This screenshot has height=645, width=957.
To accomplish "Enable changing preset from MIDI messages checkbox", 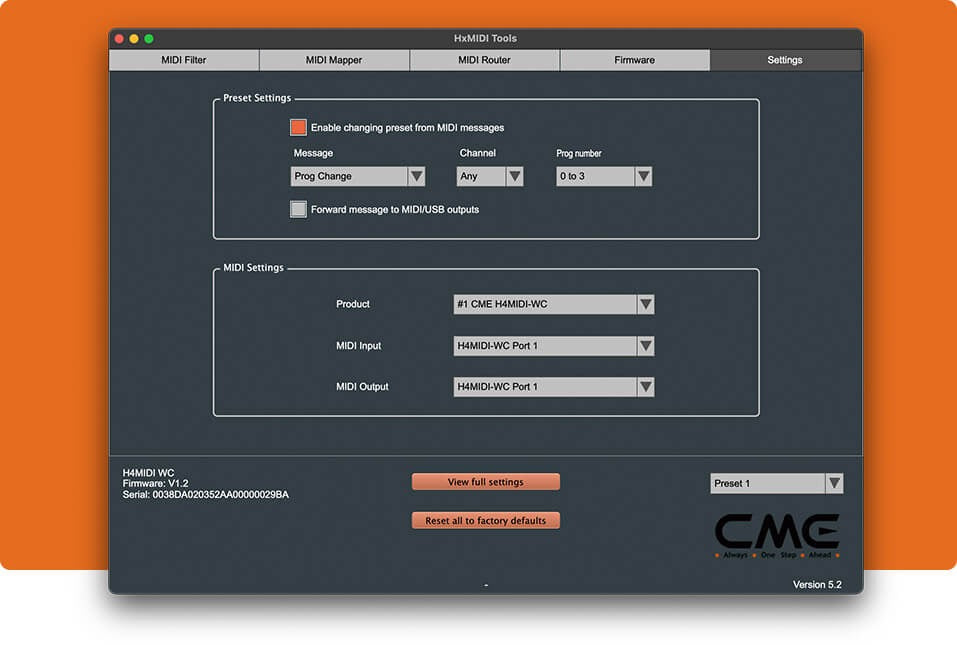I will coord(298,128).
